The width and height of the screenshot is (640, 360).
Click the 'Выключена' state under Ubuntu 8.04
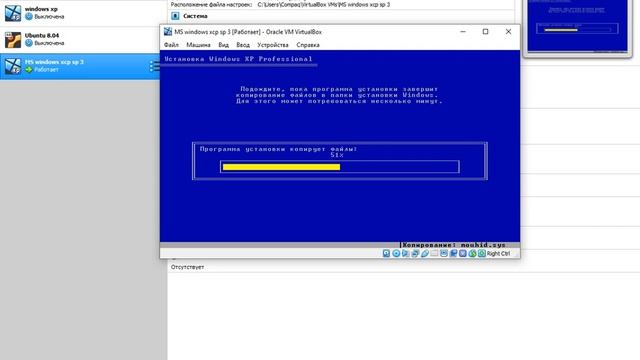coord(49,43)
